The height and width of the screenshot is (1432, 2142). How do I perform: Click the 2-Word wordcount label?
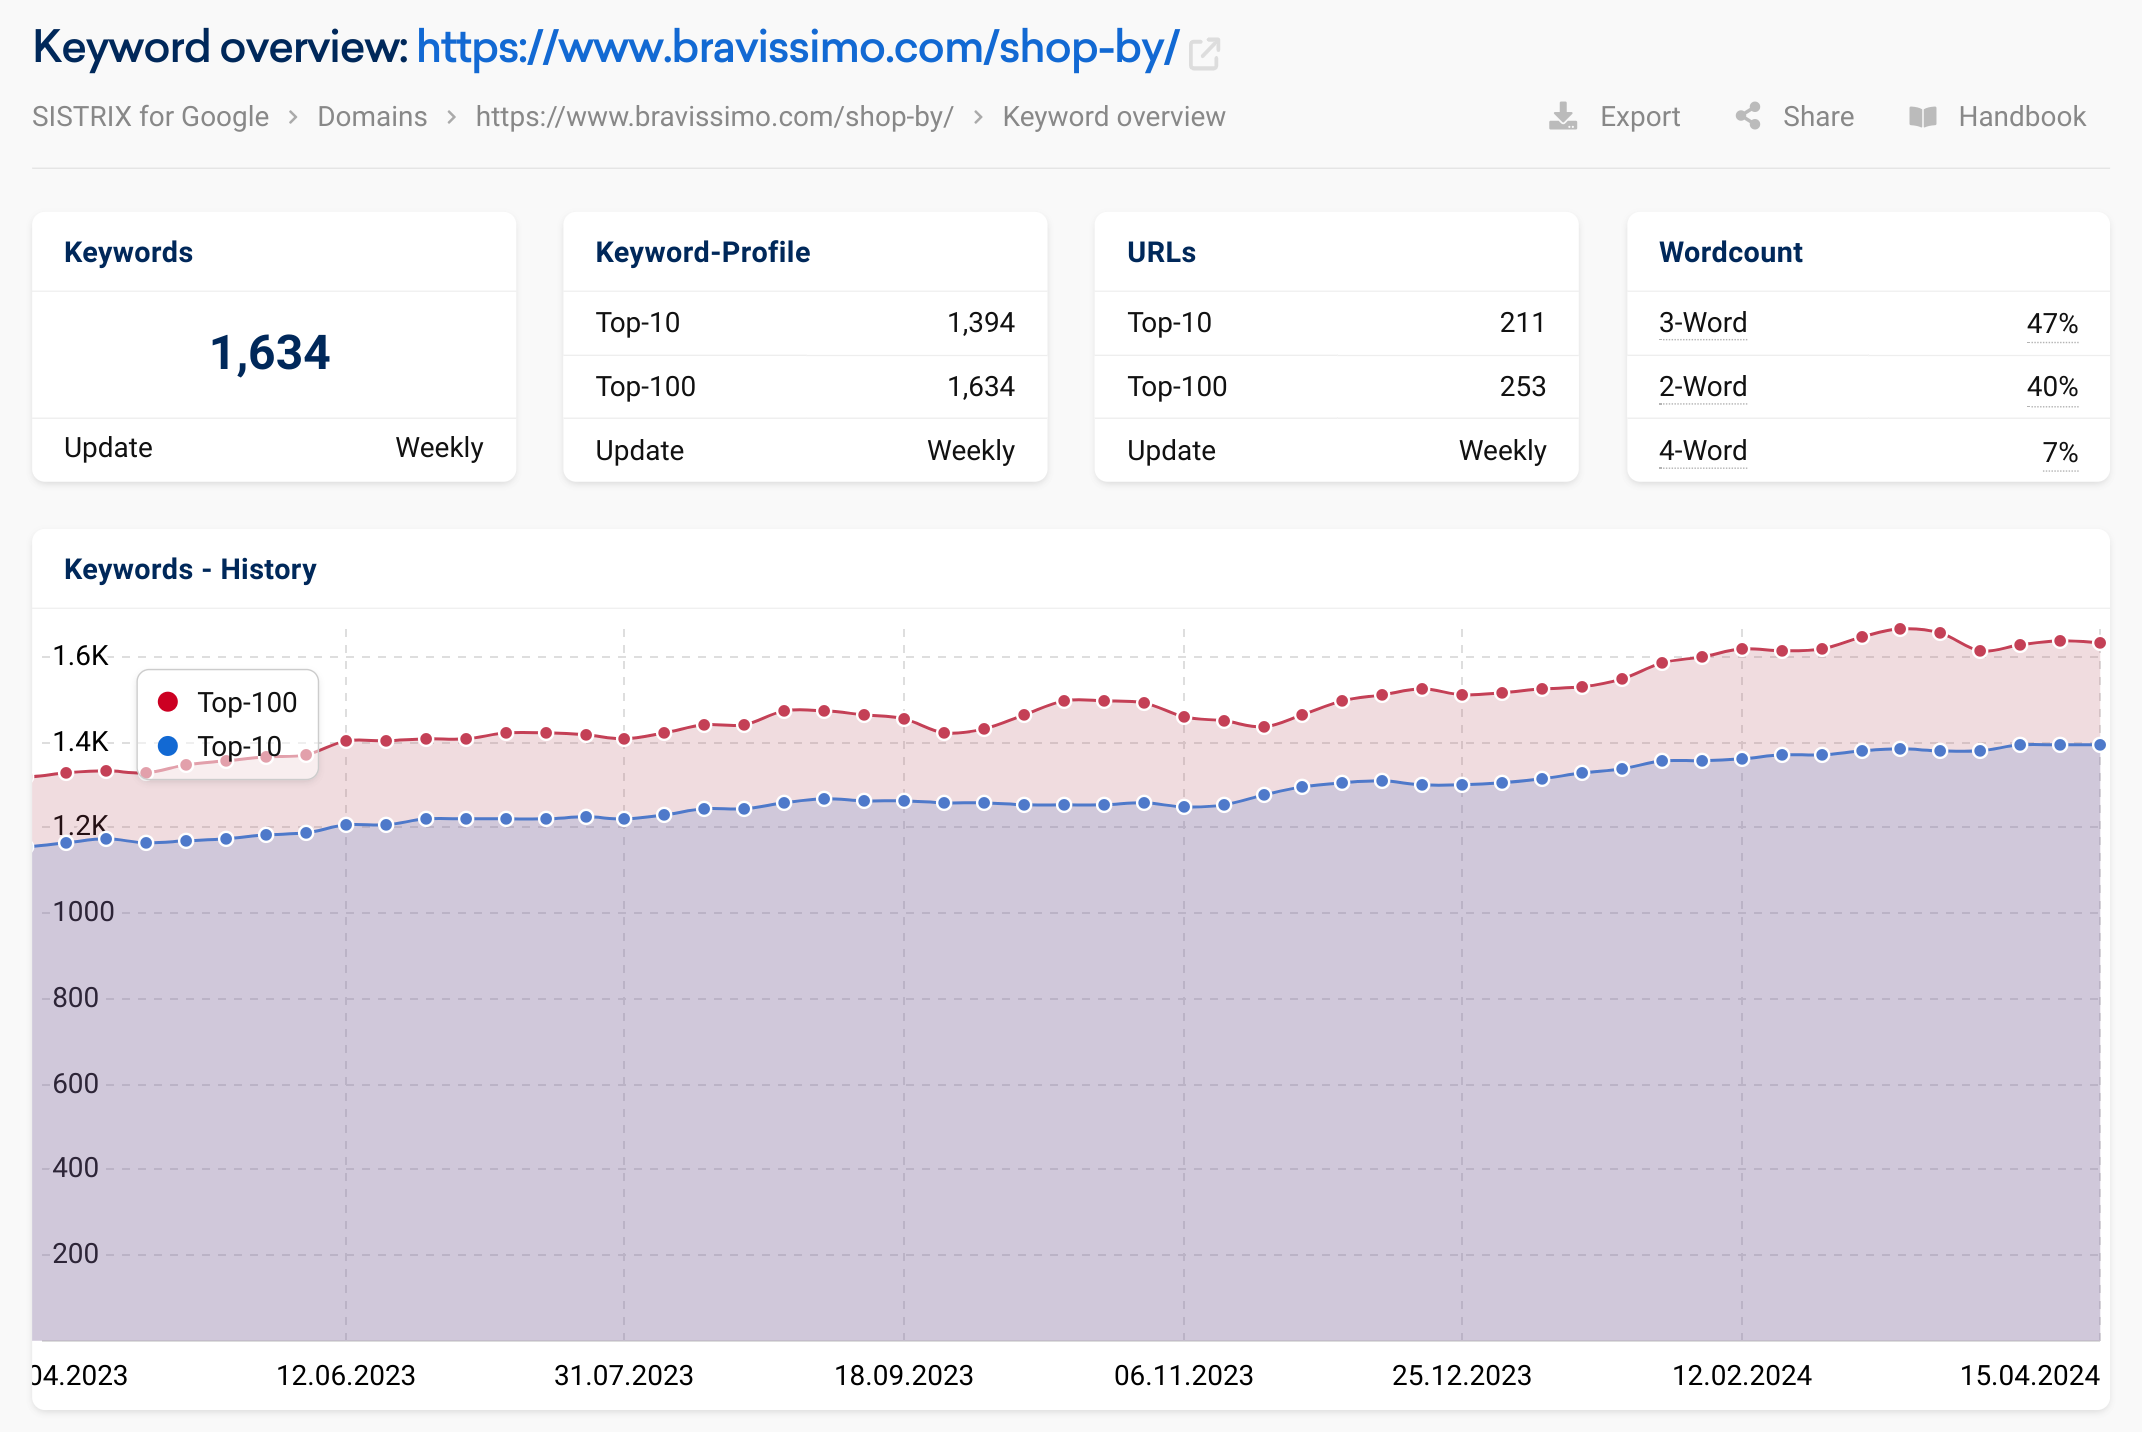(1703, 387)
